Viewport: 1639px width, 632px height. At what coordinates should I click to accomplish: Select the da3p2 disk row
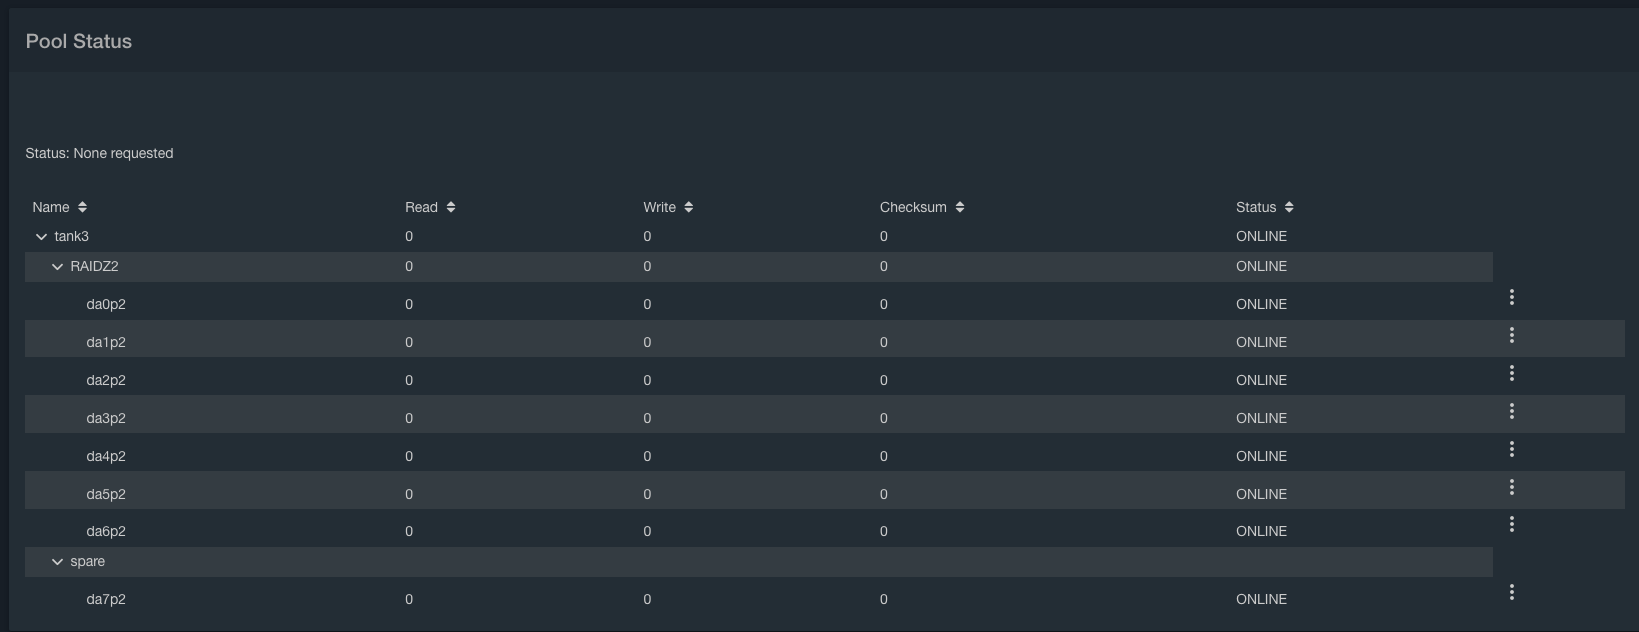(106, 418)
